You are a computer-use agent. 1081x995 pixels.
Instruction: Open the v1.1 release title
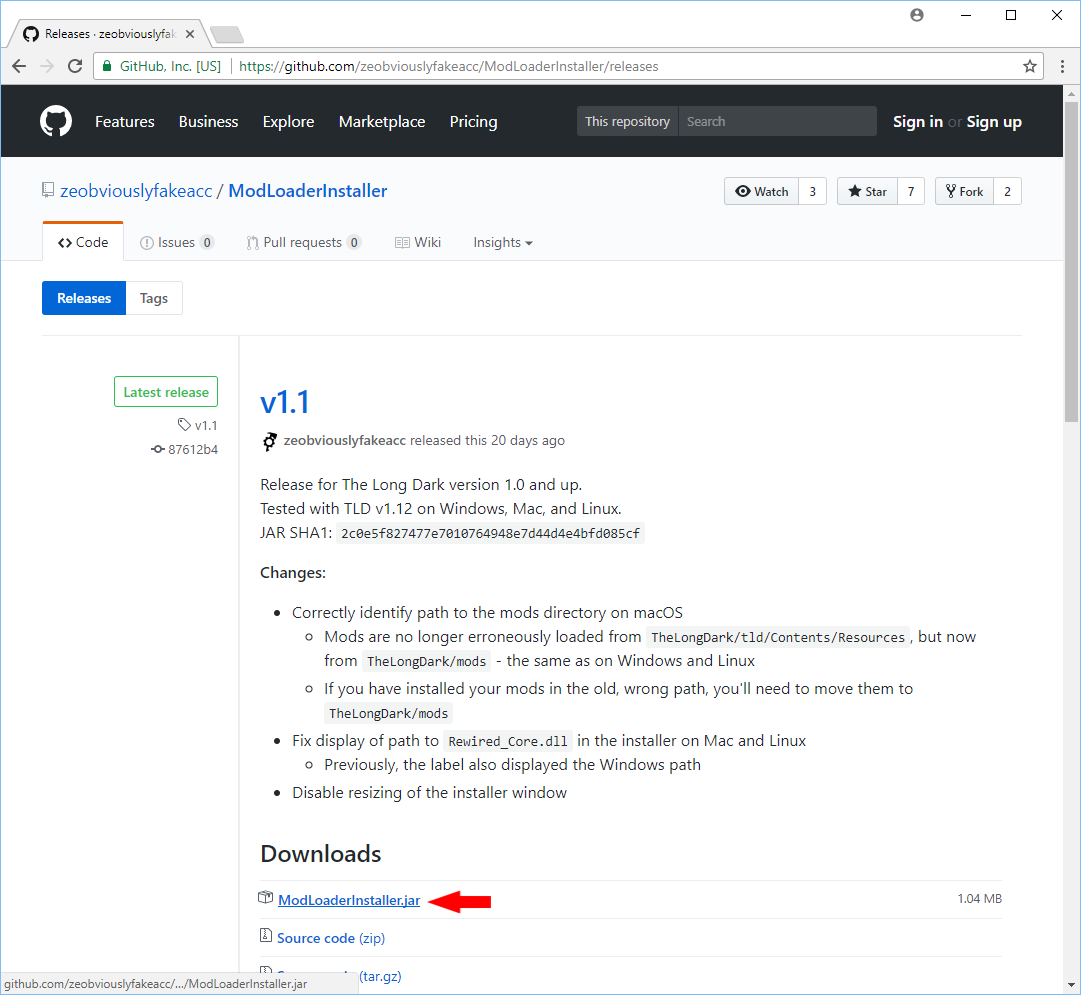tap(285, 402)
